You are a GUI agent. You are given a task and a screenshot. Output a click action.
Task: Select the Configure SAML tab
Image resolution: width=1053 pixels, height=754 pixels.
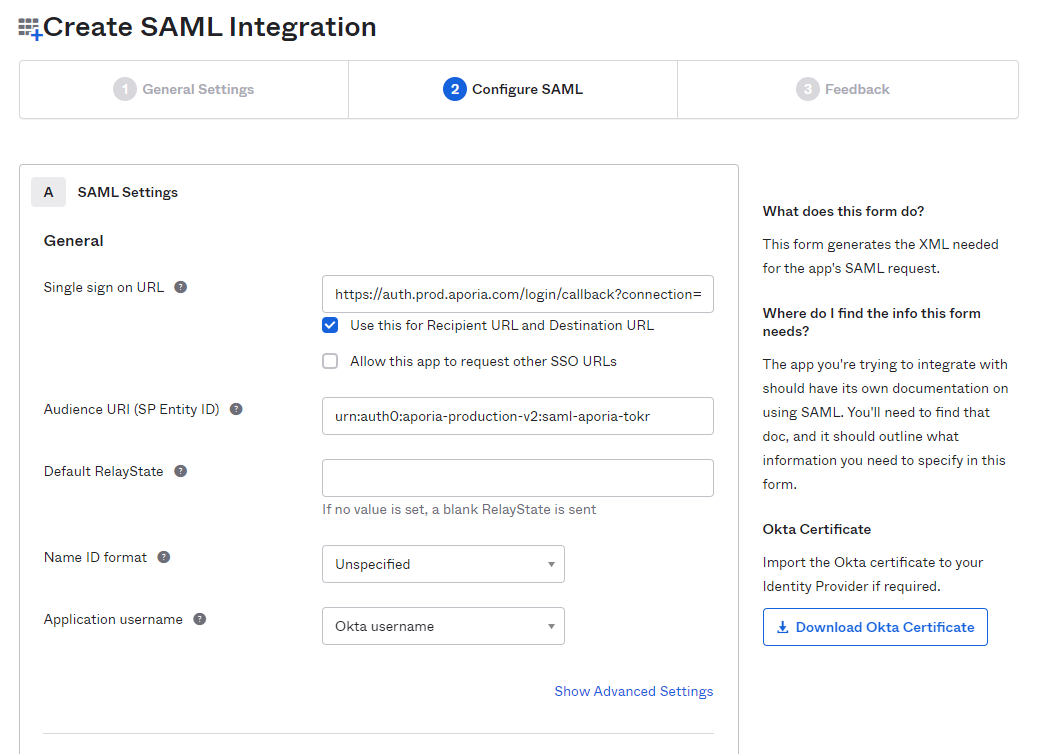click(x=514, y=89)
